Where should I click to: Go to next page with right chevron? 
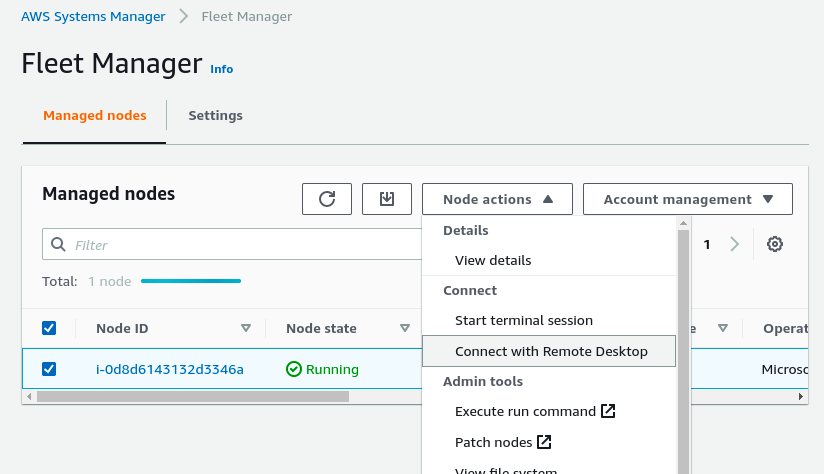(x=735, y=244)
